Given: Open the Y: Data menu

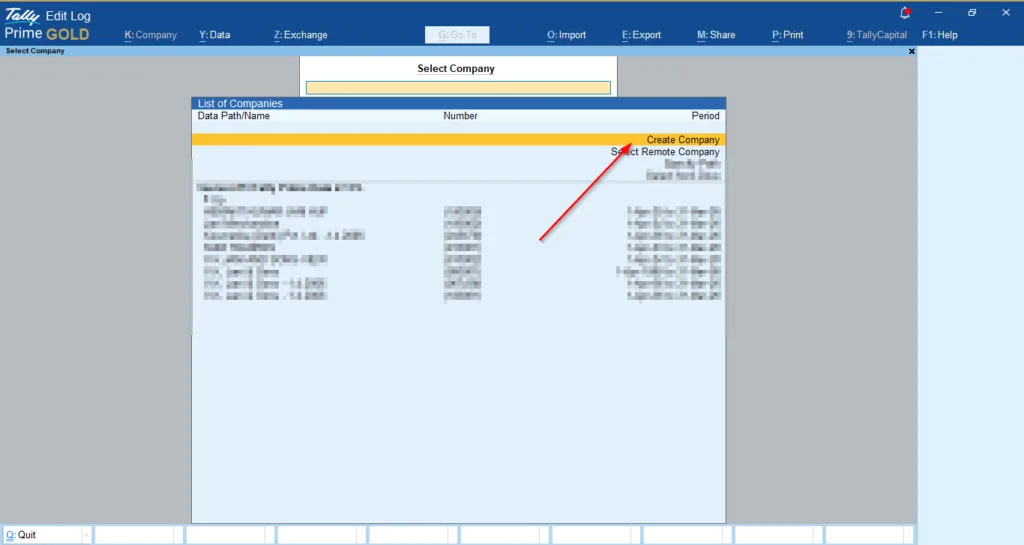Looking at the screenshot, I should coord(214,35).
